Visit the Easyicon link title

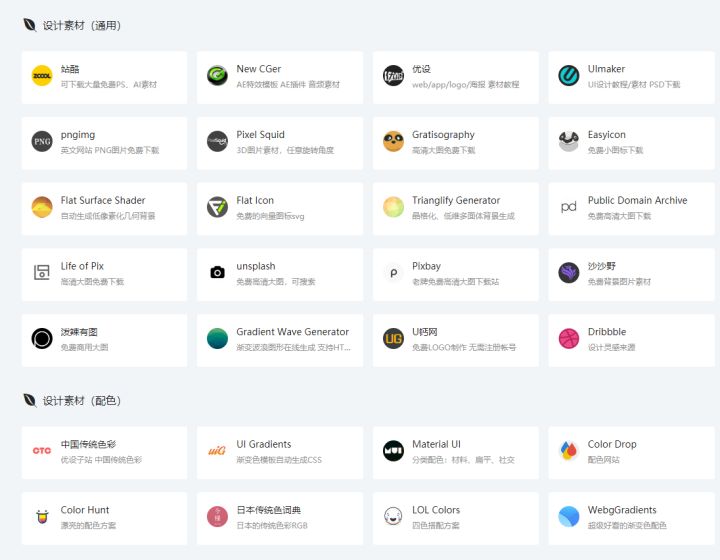click(607, 134)
